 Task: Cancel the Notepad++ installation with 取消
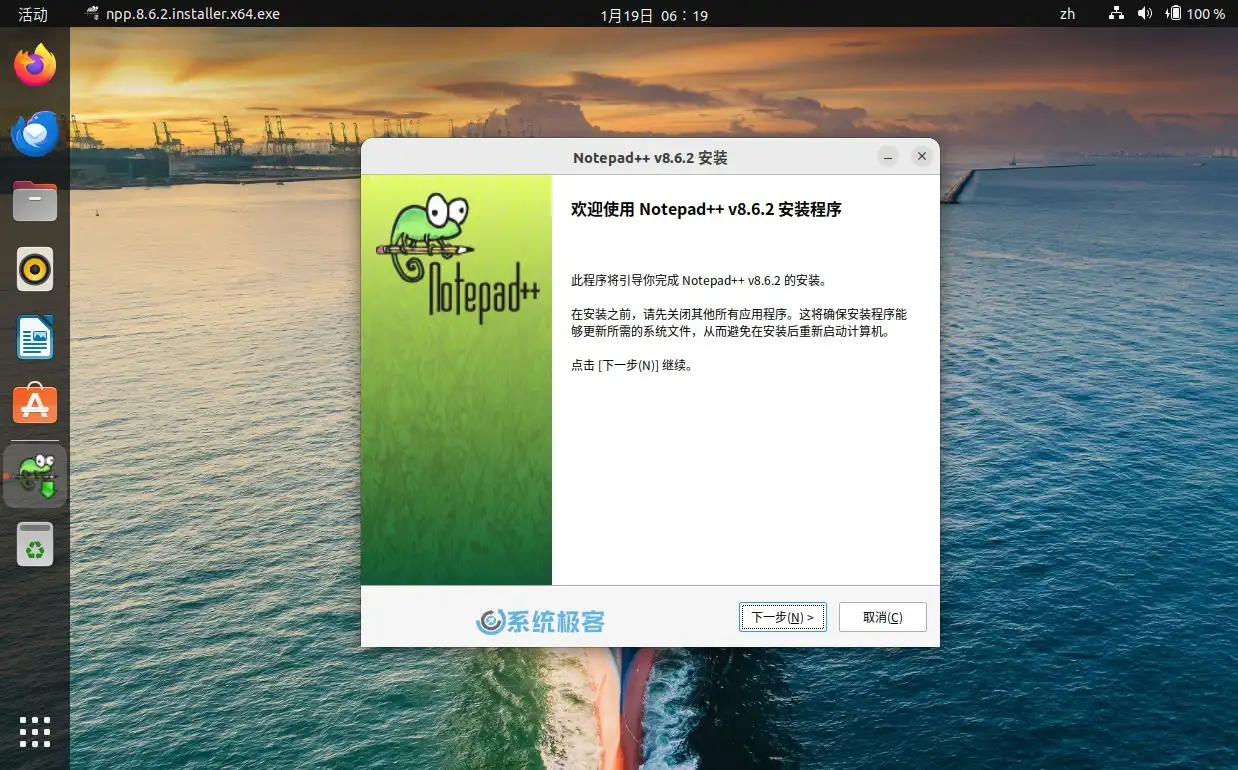coord(881,617)
